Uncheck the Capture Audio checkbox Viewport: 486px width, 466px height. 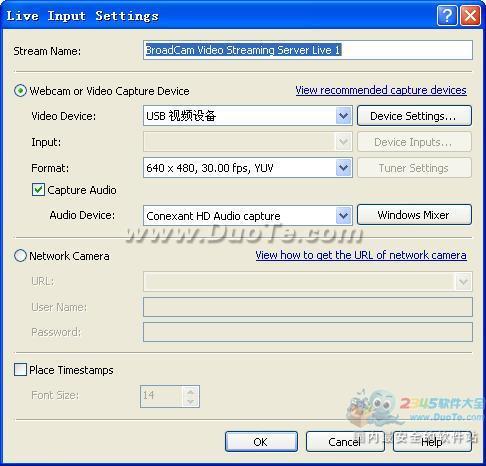tap(38, 190)
